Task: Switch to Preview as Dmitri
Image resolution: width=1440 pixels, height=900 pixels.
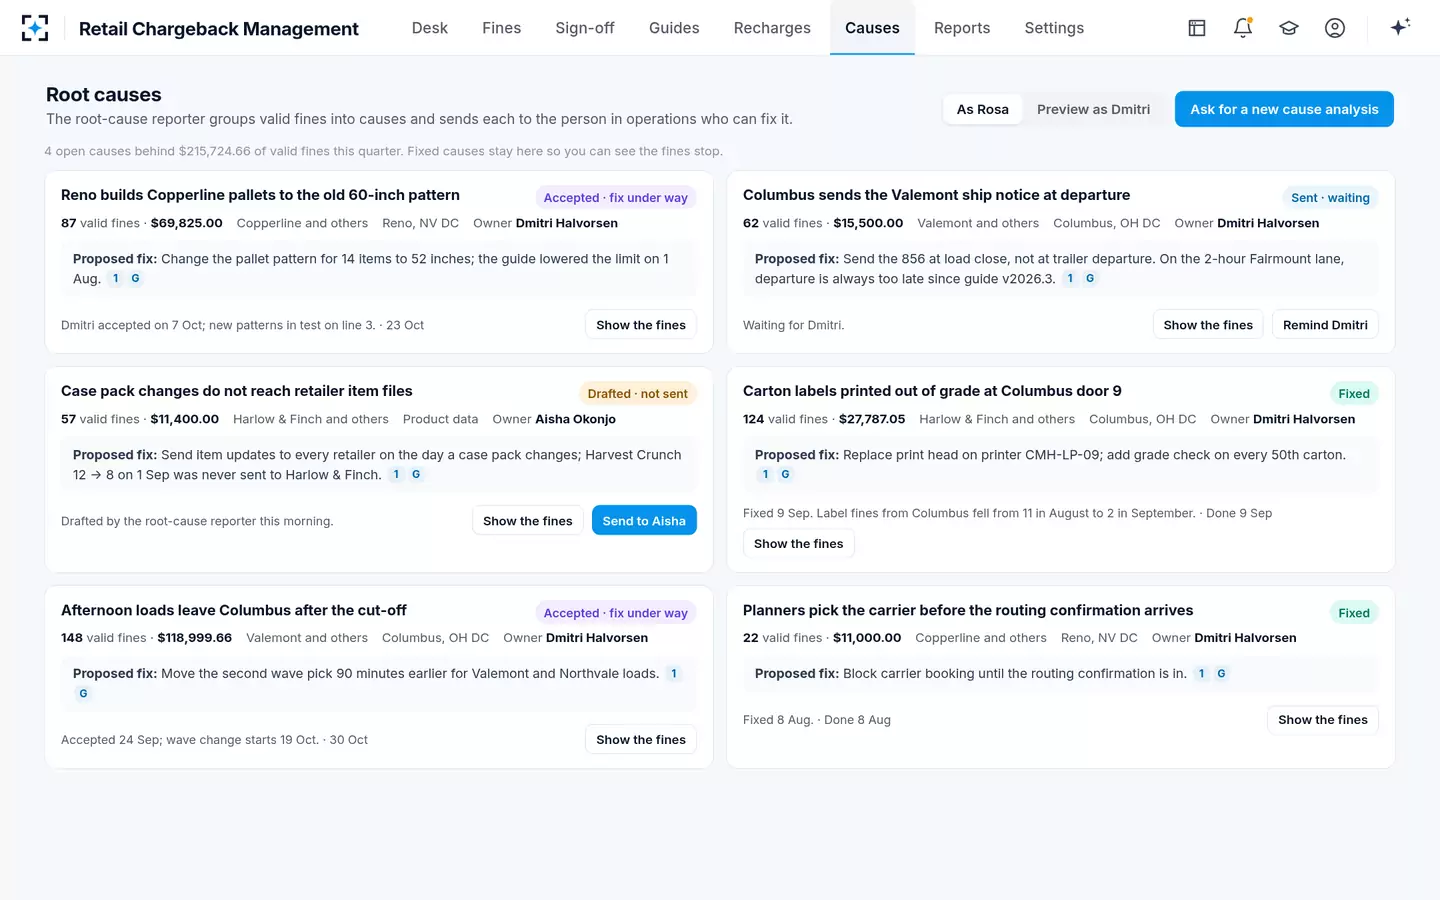Action: pyautogui.click(x=1093, y=109)
